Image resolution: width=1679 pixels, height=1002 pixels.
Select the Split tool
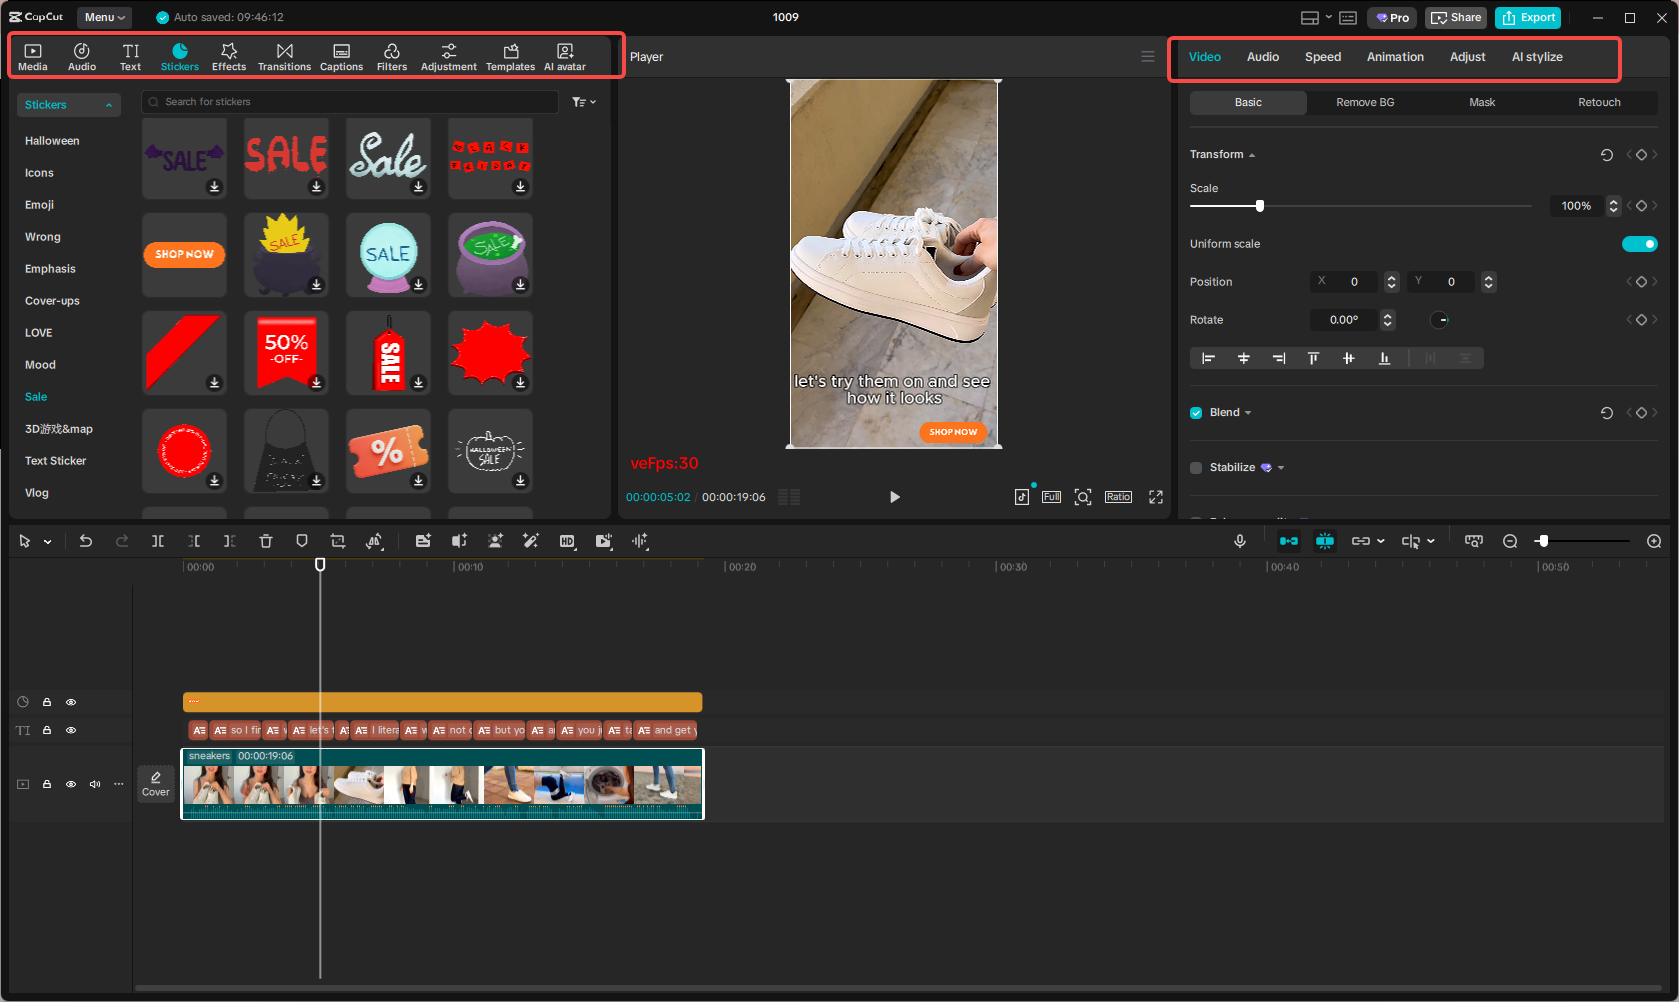157,541
